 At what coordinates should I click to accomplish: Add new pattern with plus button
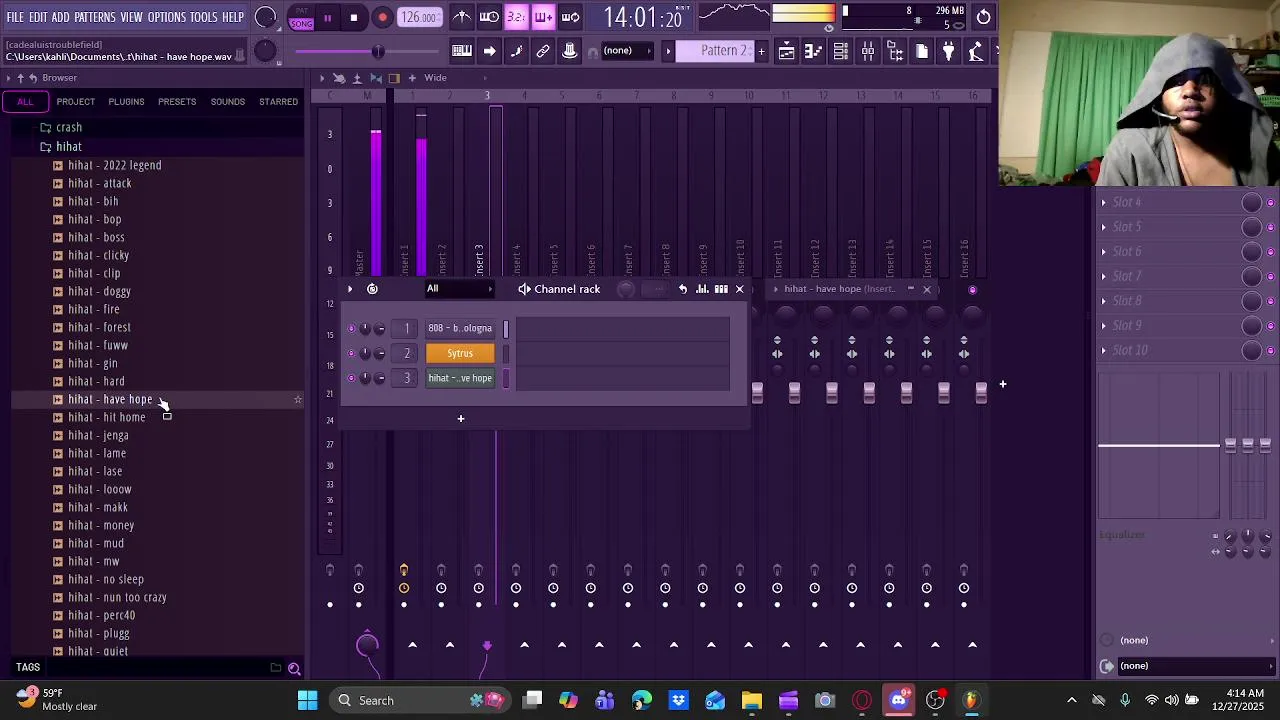click(761, 51)
